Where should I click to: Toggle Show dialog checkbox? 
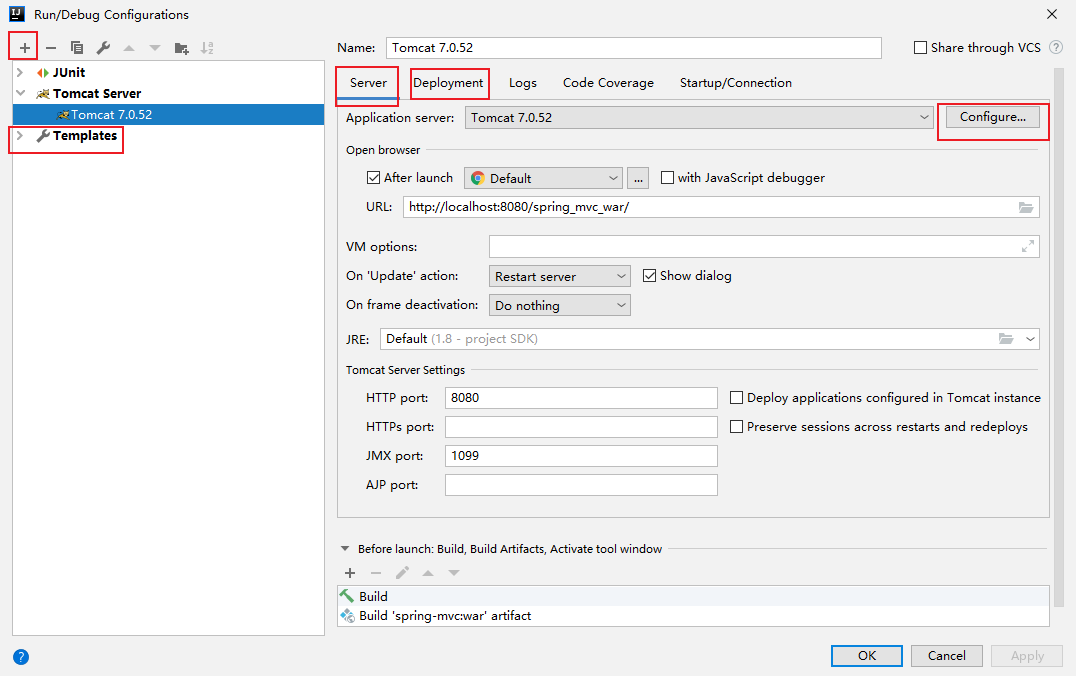pos(649,276)
